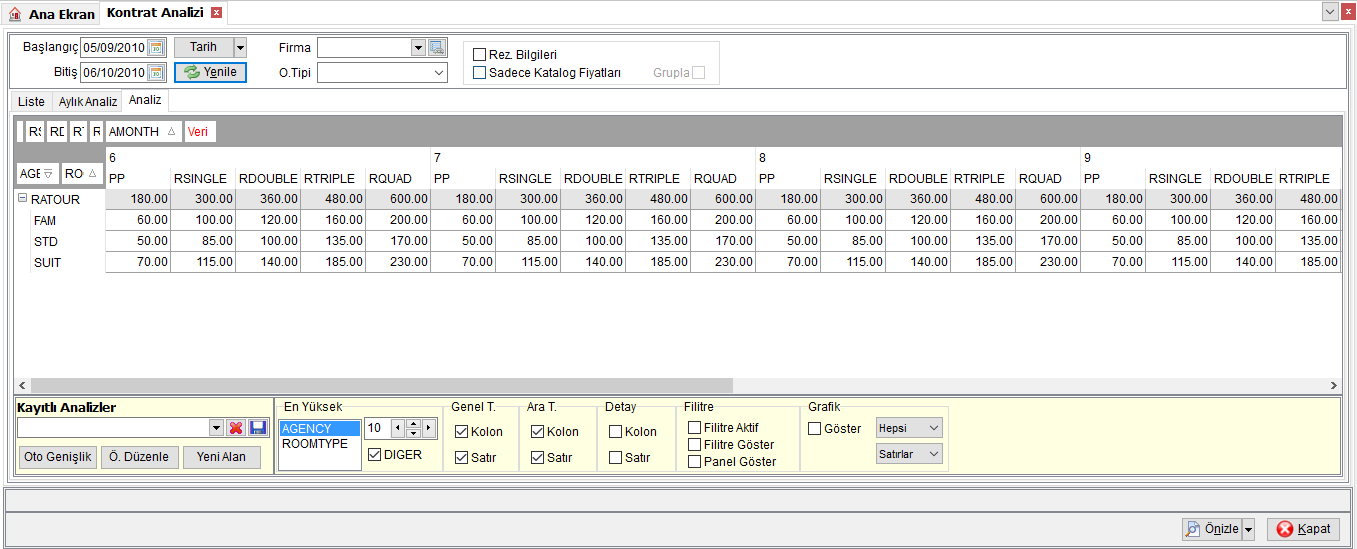Delete saved analysis with red X icon
This screenshot has height=549, width=1357.
pyautogui.click(x=236, y=428)
